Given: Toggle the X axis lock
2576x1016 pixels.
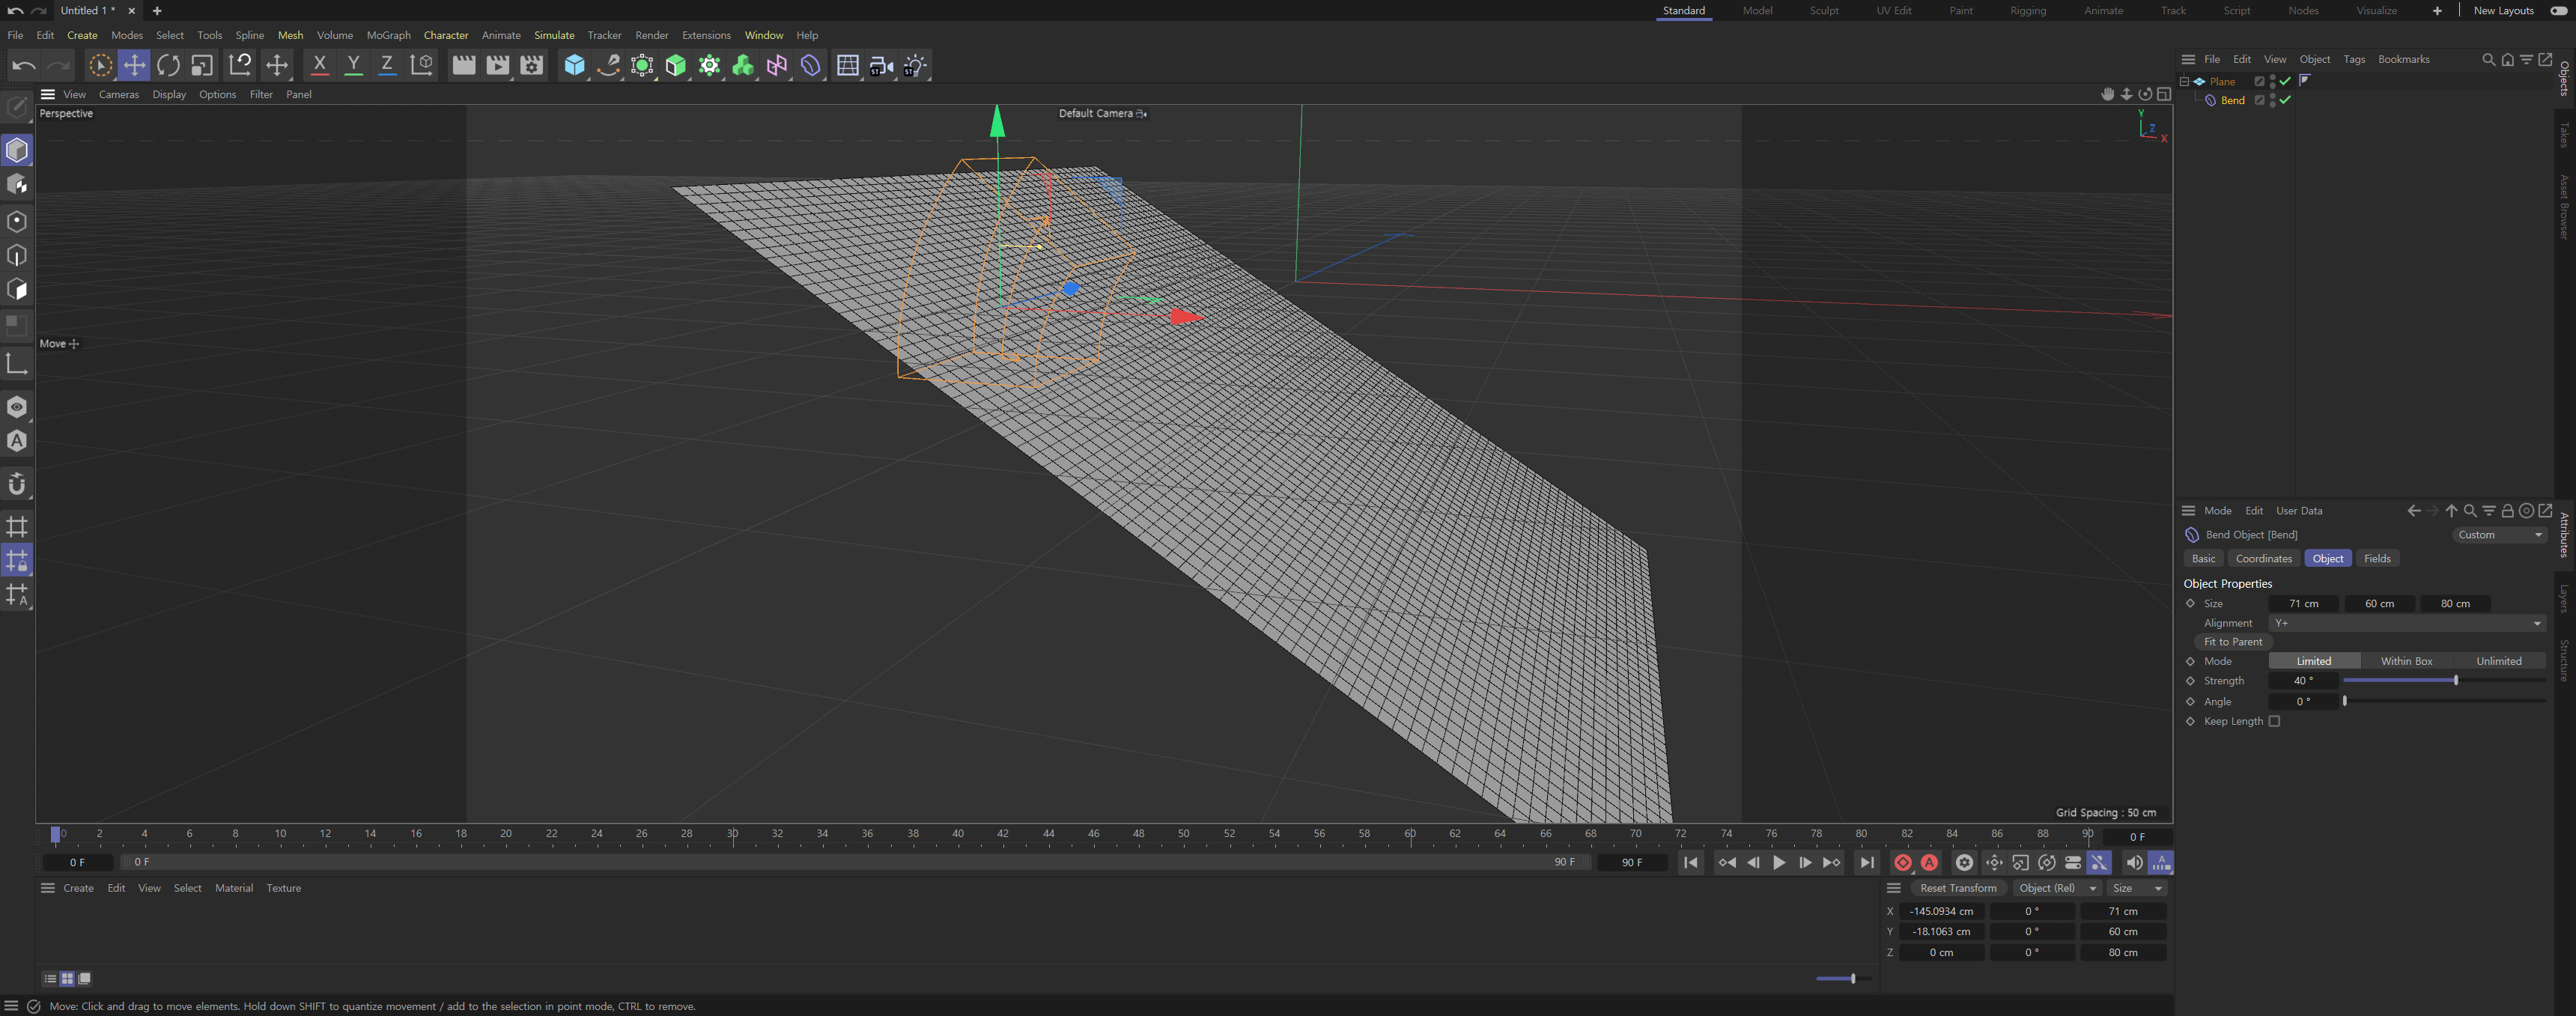Looking at the screenshot, I should [x=319, y=64].
